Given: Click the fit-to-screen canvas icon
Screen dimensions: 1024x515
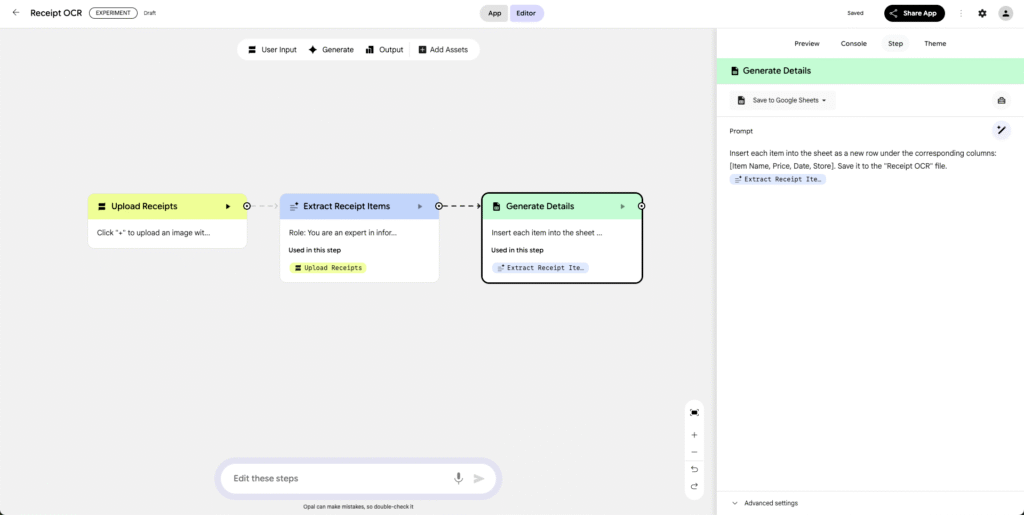Looking at the screenshot, I should point(694,412).
